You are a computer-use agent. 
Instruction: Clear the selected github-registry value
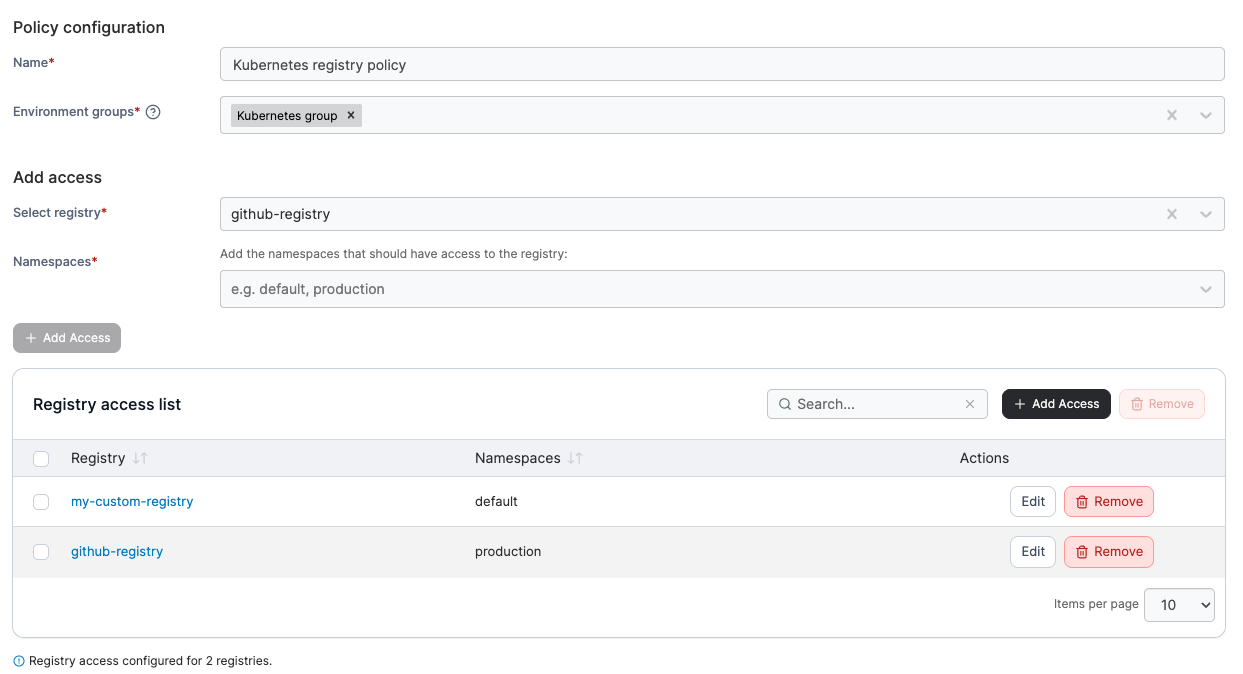click(x=1172, y=214)
